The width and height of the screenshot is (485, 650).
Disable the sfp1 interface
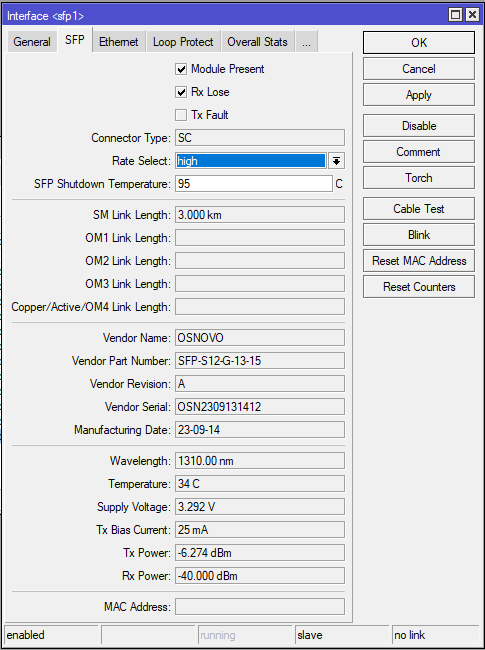point(419,126)
